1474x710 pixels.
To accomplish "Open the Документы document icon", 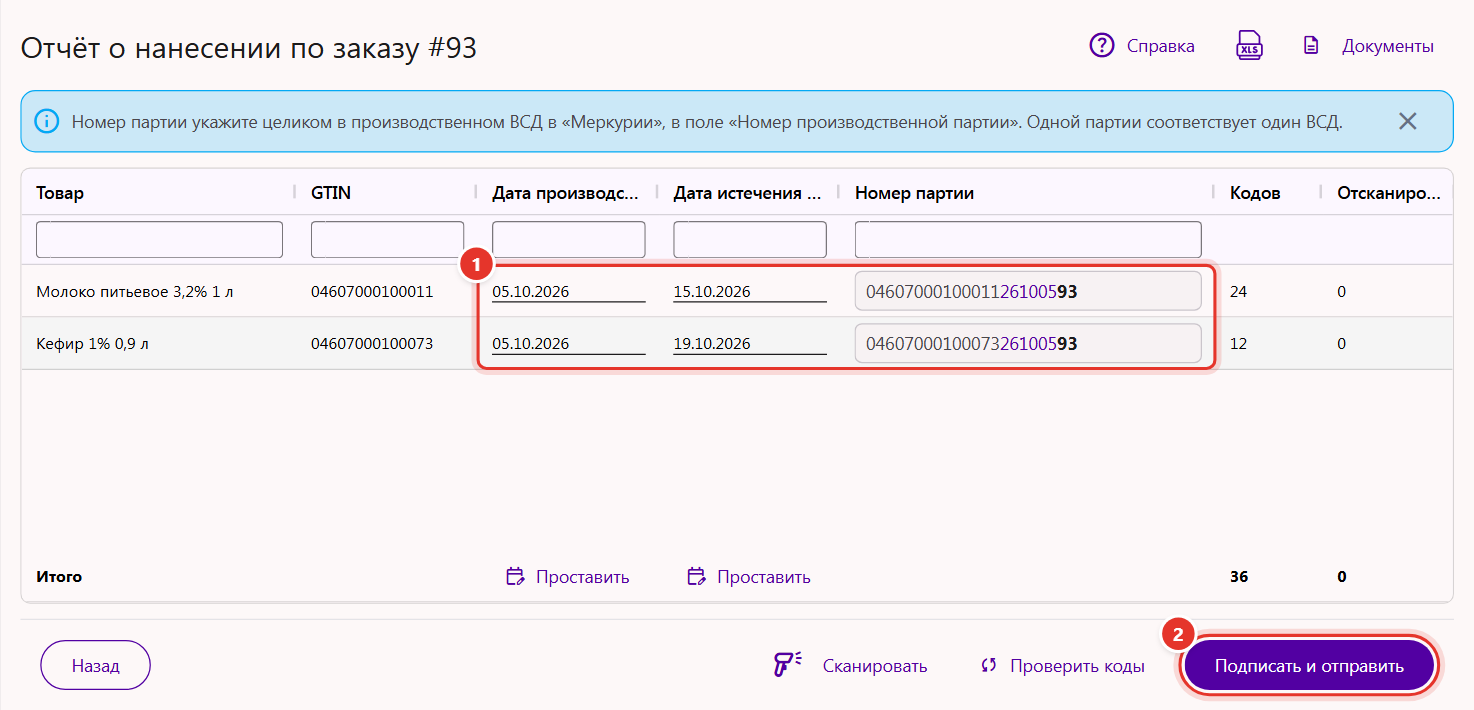I will click(1311, 46).
